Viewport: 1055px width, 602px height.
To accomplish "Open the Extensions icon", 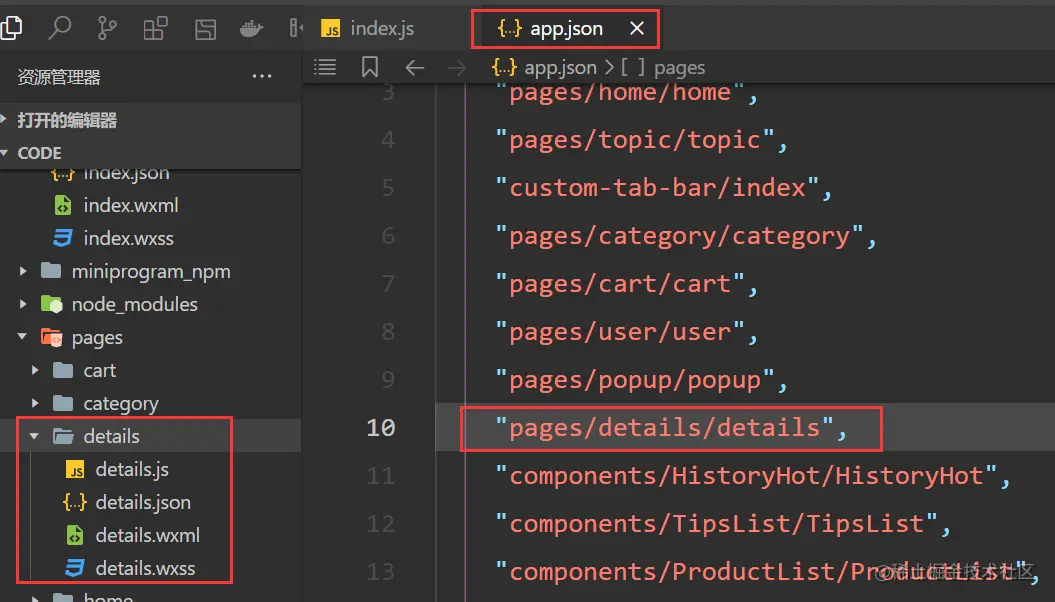I will coord(155,28).
